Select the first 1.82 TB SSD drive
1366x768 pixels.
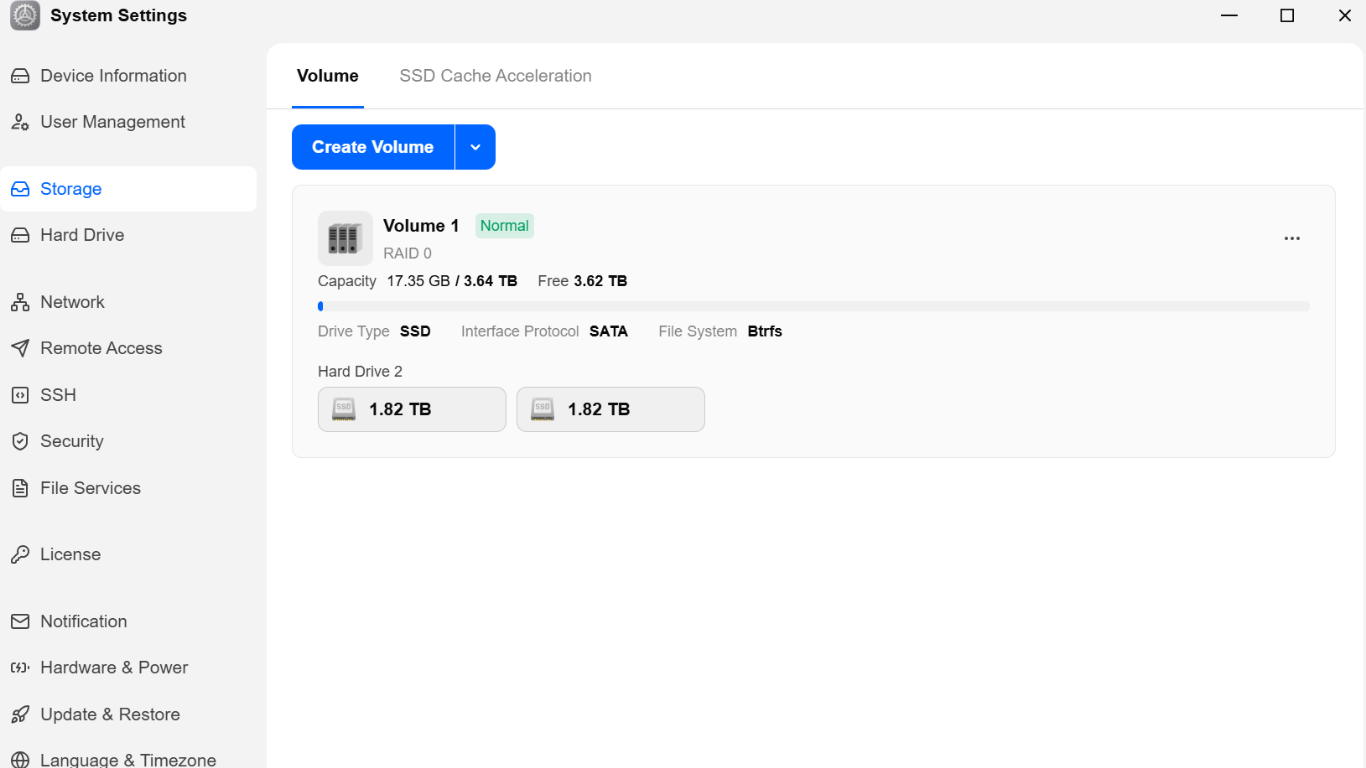point(412,409)
